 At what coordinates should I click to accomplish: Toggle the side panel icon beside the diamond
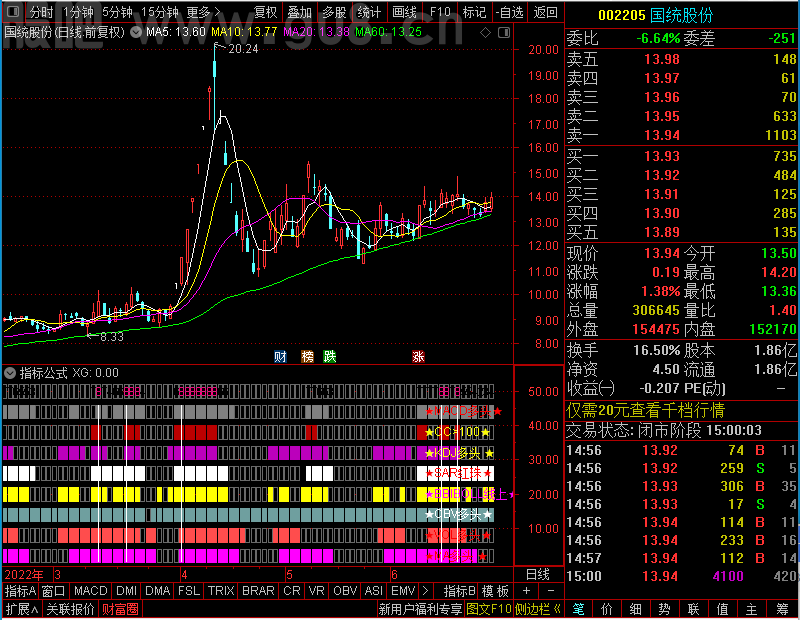(x=504, y=33)
